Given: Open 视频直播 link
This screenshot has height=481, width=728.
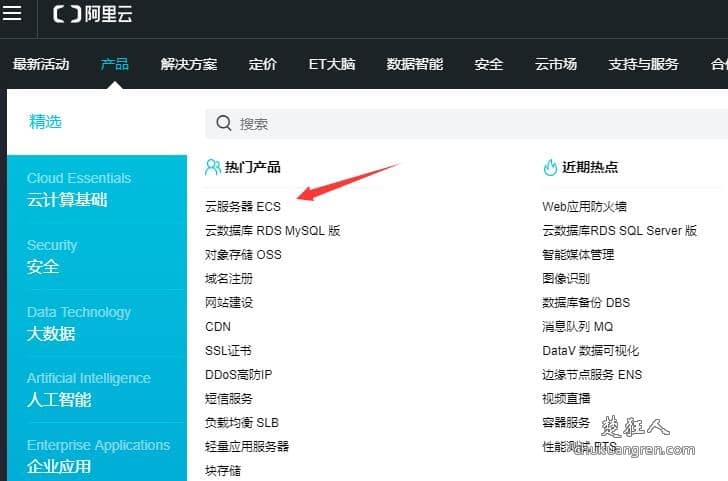Looking at the screenshot, I should pos(566,399).
